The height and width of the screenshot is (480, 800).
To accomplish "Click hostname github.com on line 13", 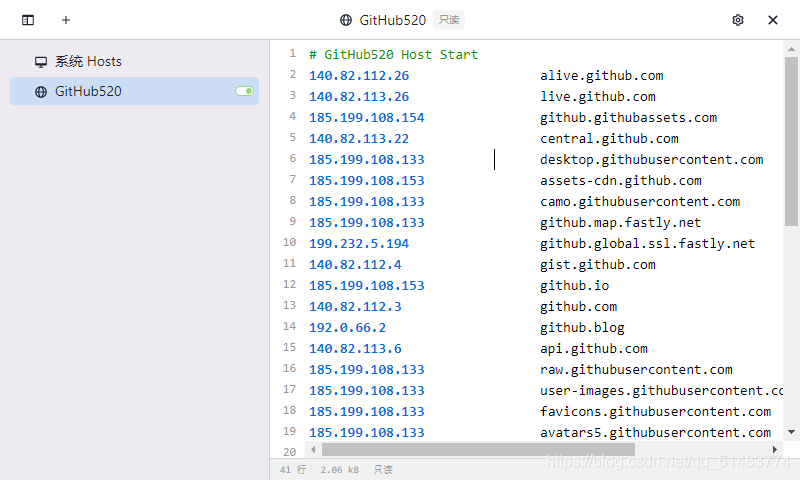I will pos(579,306).
